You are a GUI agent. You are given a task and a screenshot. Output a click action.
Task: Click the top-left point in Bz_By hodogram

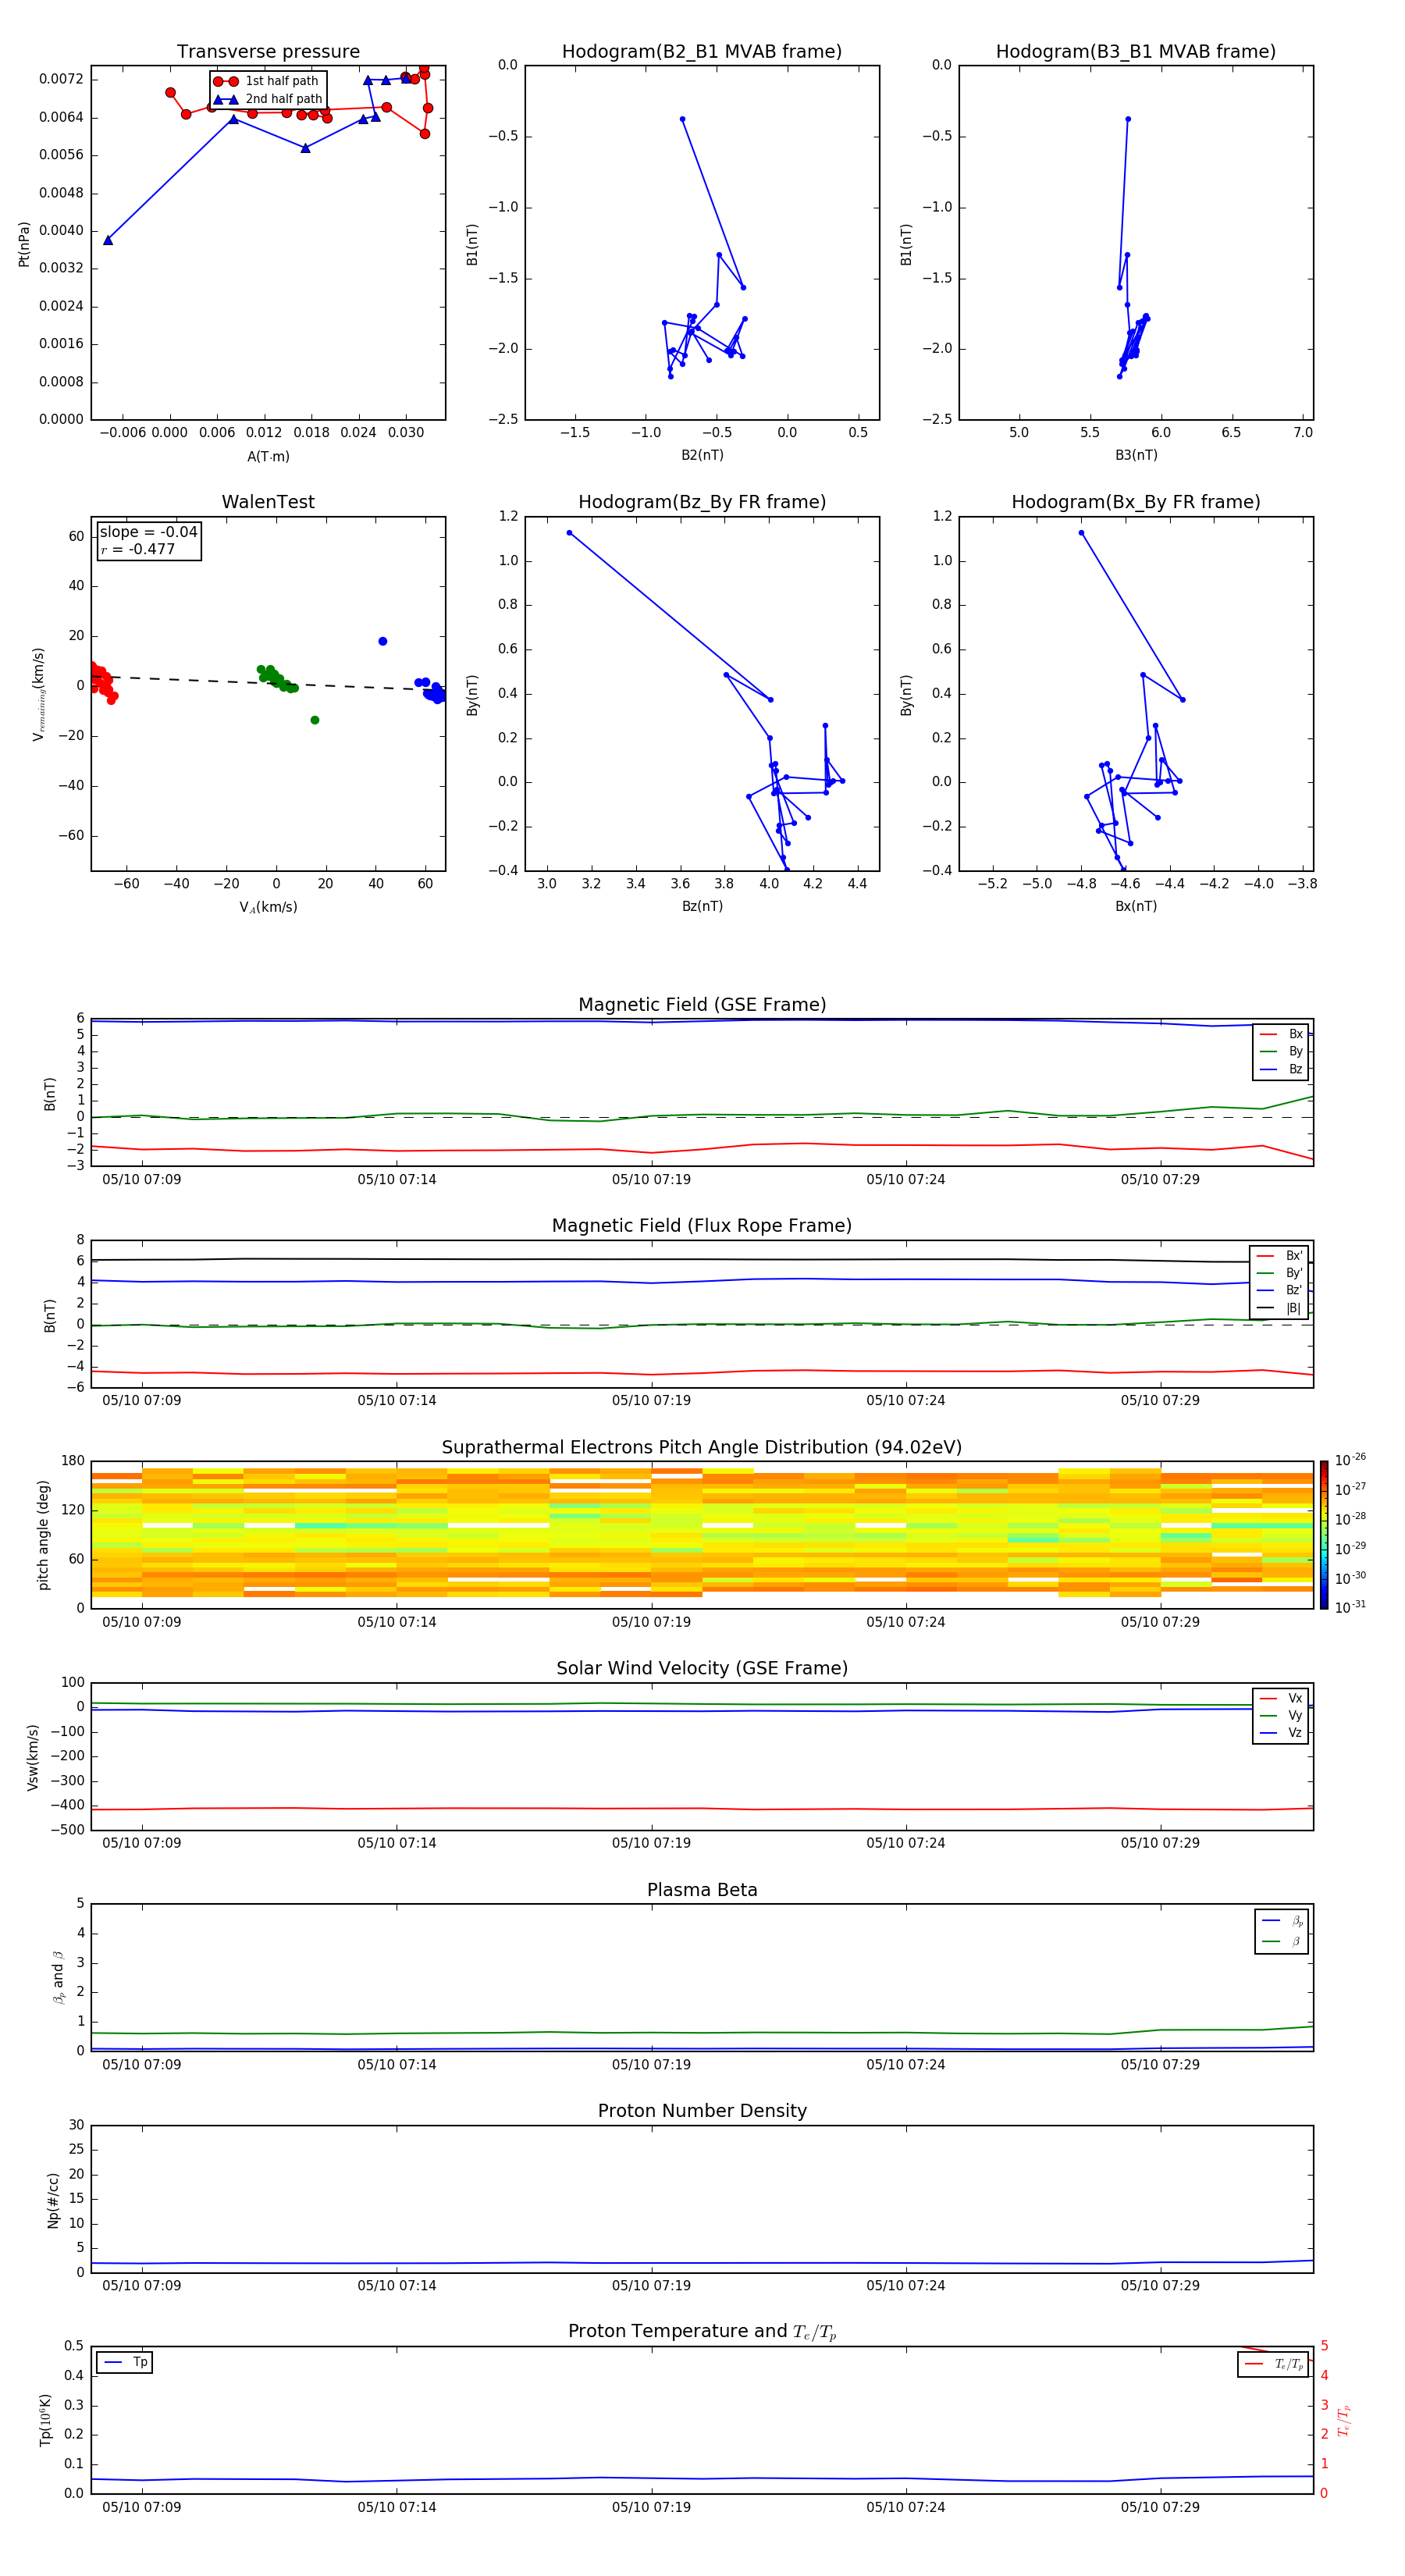[x=570, y=533]
